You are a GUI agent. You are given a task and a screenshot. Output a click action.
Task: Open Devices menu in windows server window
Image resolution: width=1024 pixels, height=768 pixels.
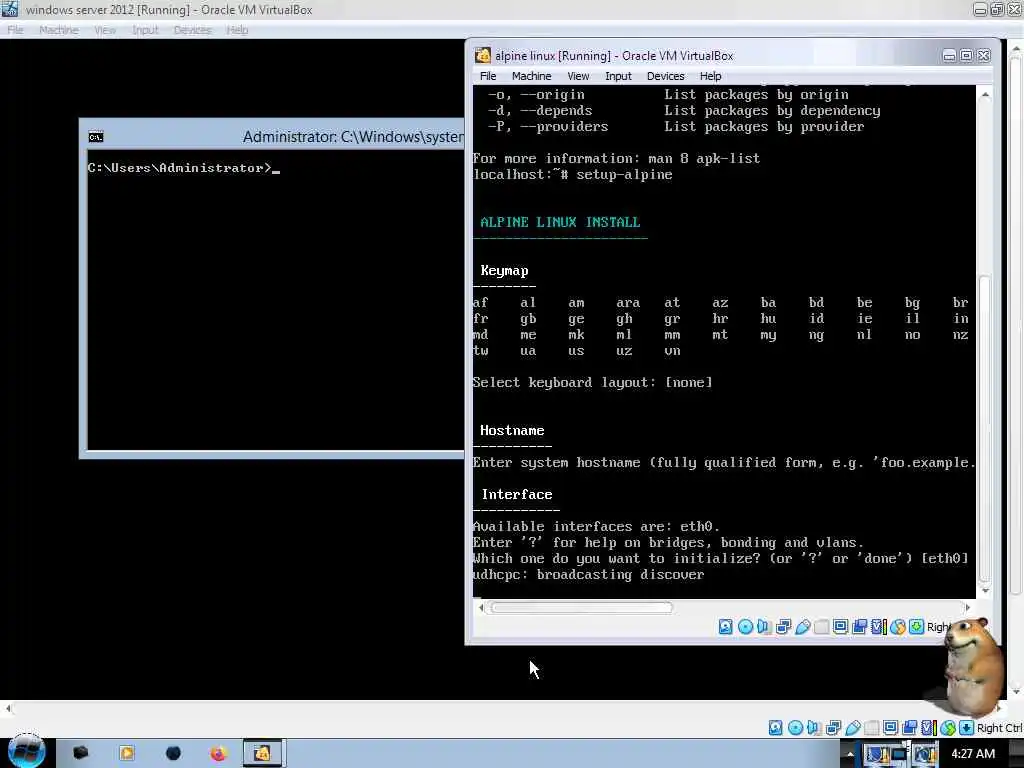193,30
